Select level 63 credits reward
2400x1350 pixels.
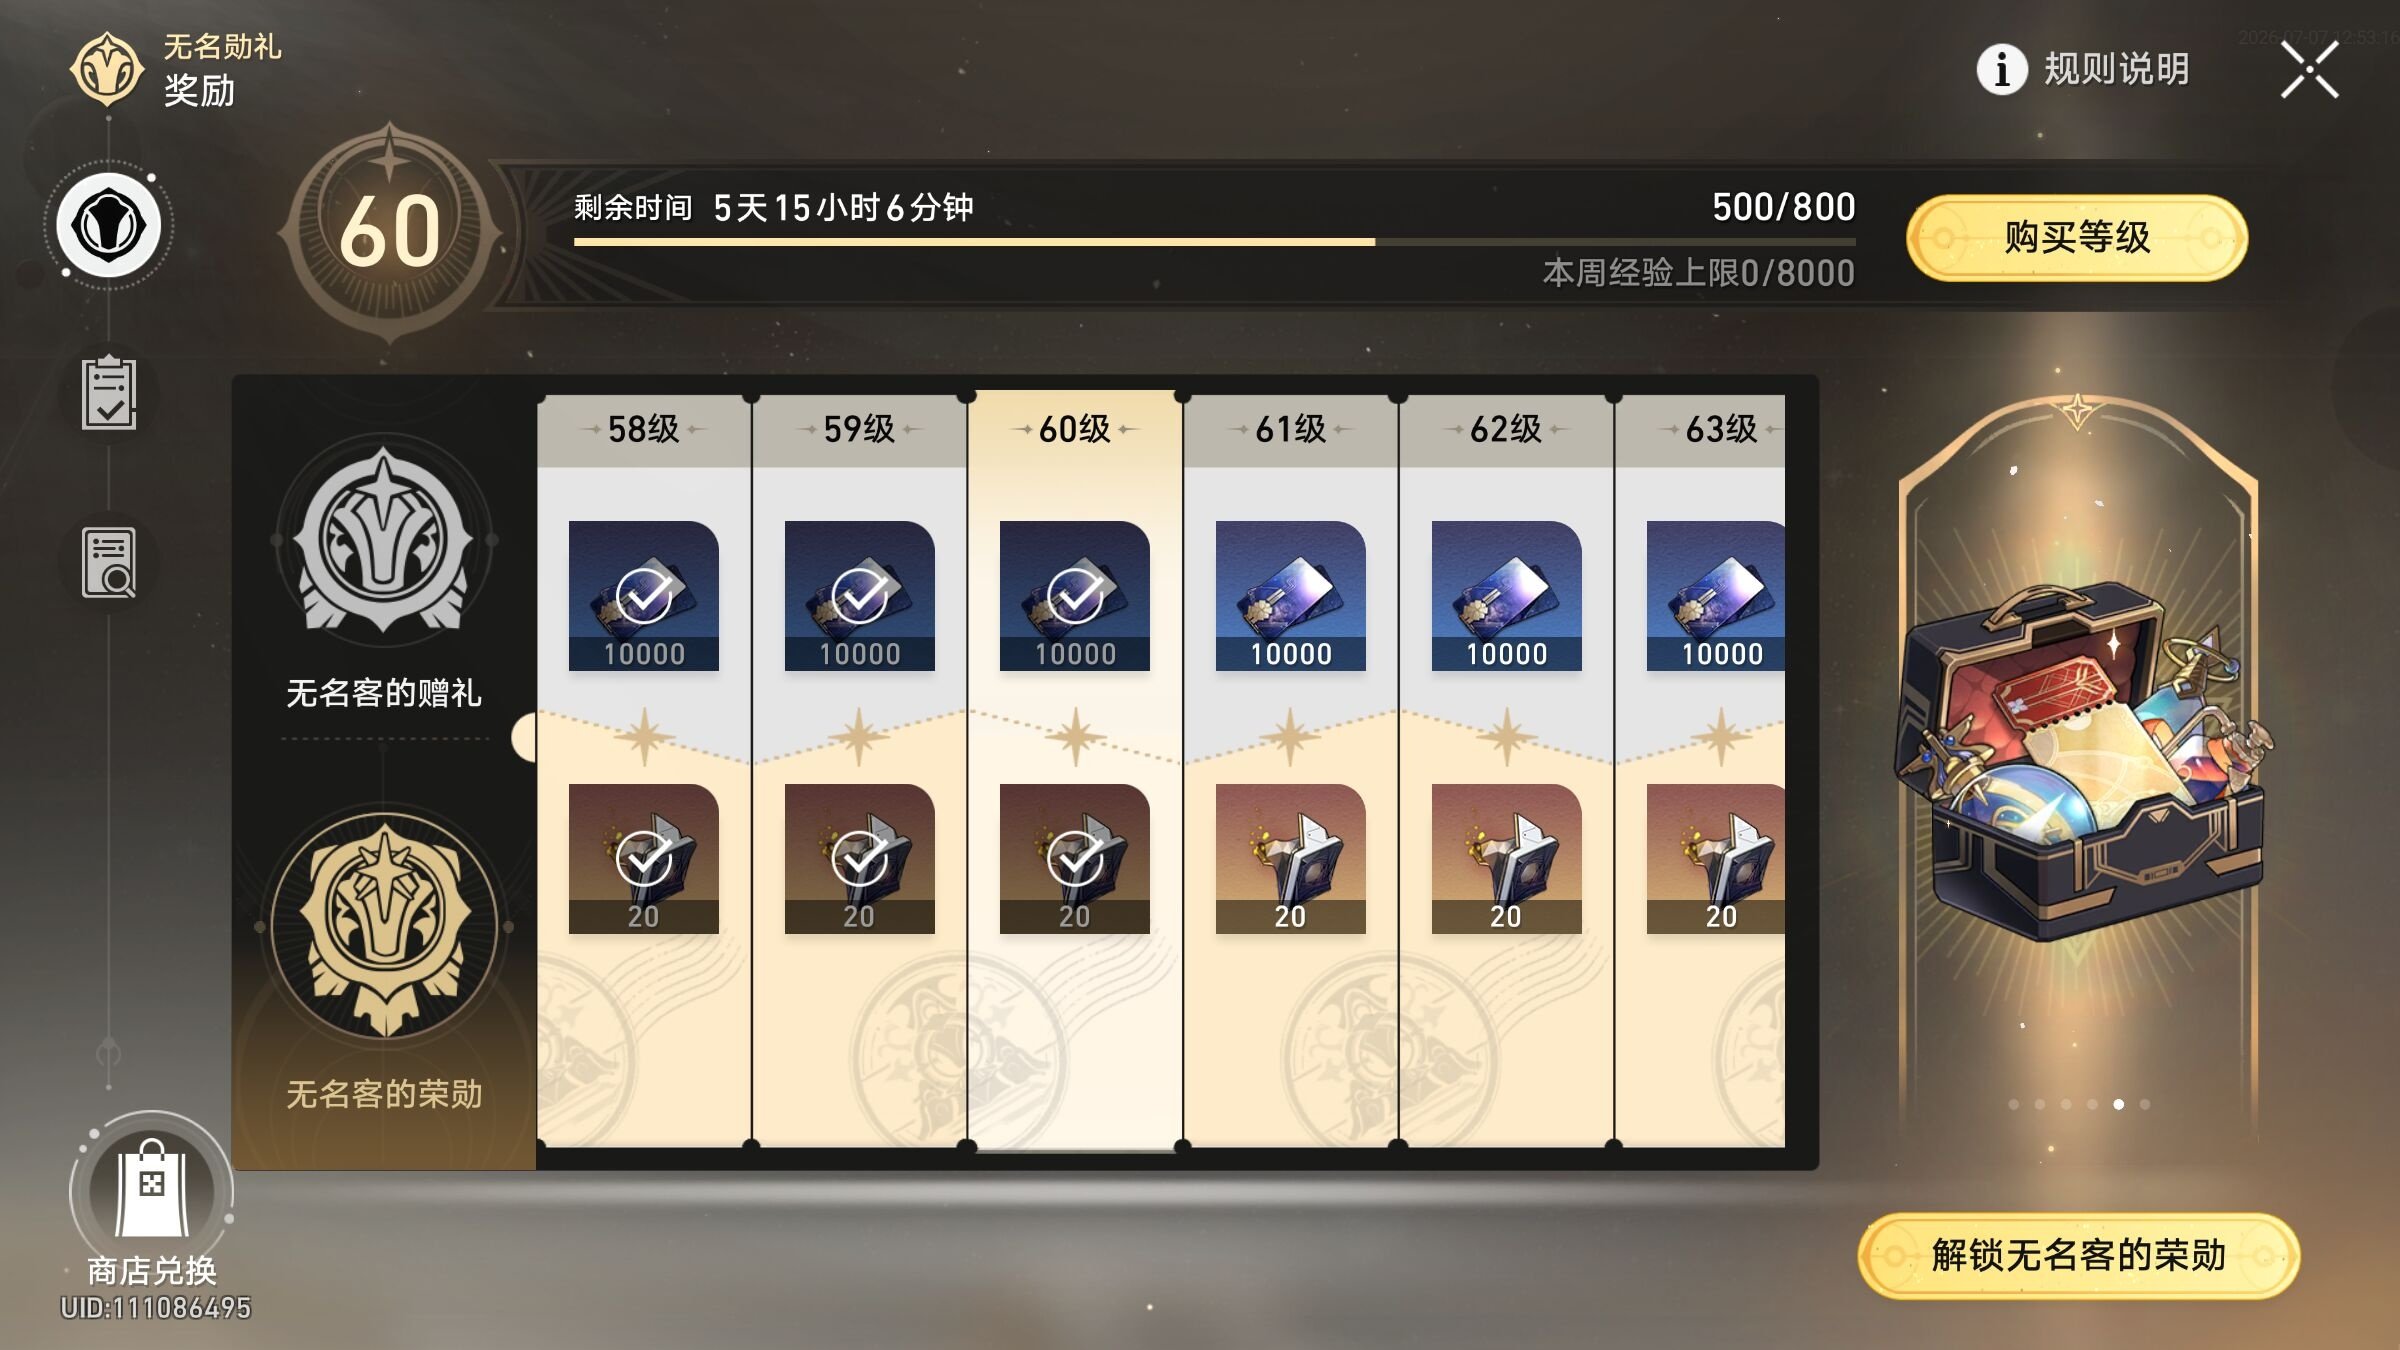(x=1716, y=596)
